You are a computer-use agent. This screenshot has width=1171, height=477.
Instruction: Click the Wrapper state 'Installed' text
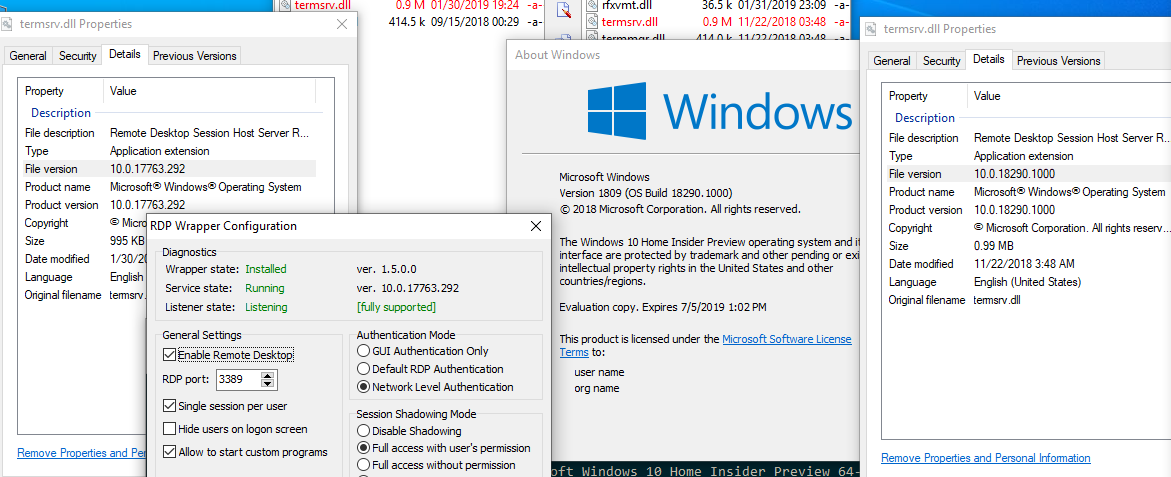[266, 269]
